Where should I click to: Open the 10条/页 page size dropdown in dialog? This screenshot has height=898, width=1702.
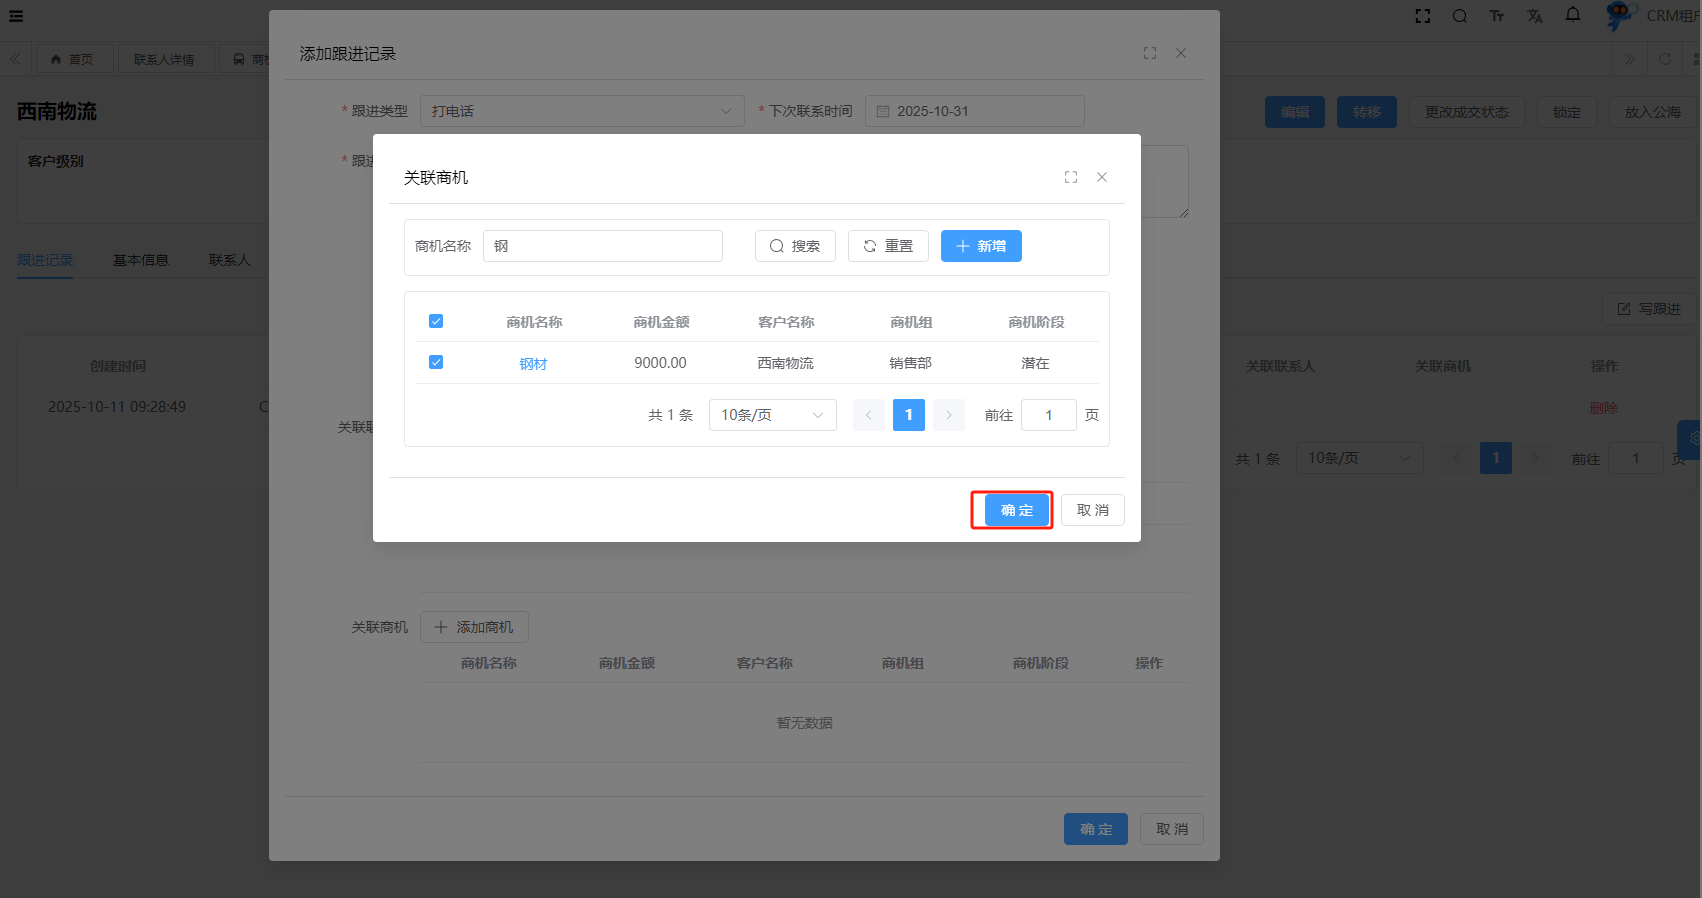click(x=772, y=415)
